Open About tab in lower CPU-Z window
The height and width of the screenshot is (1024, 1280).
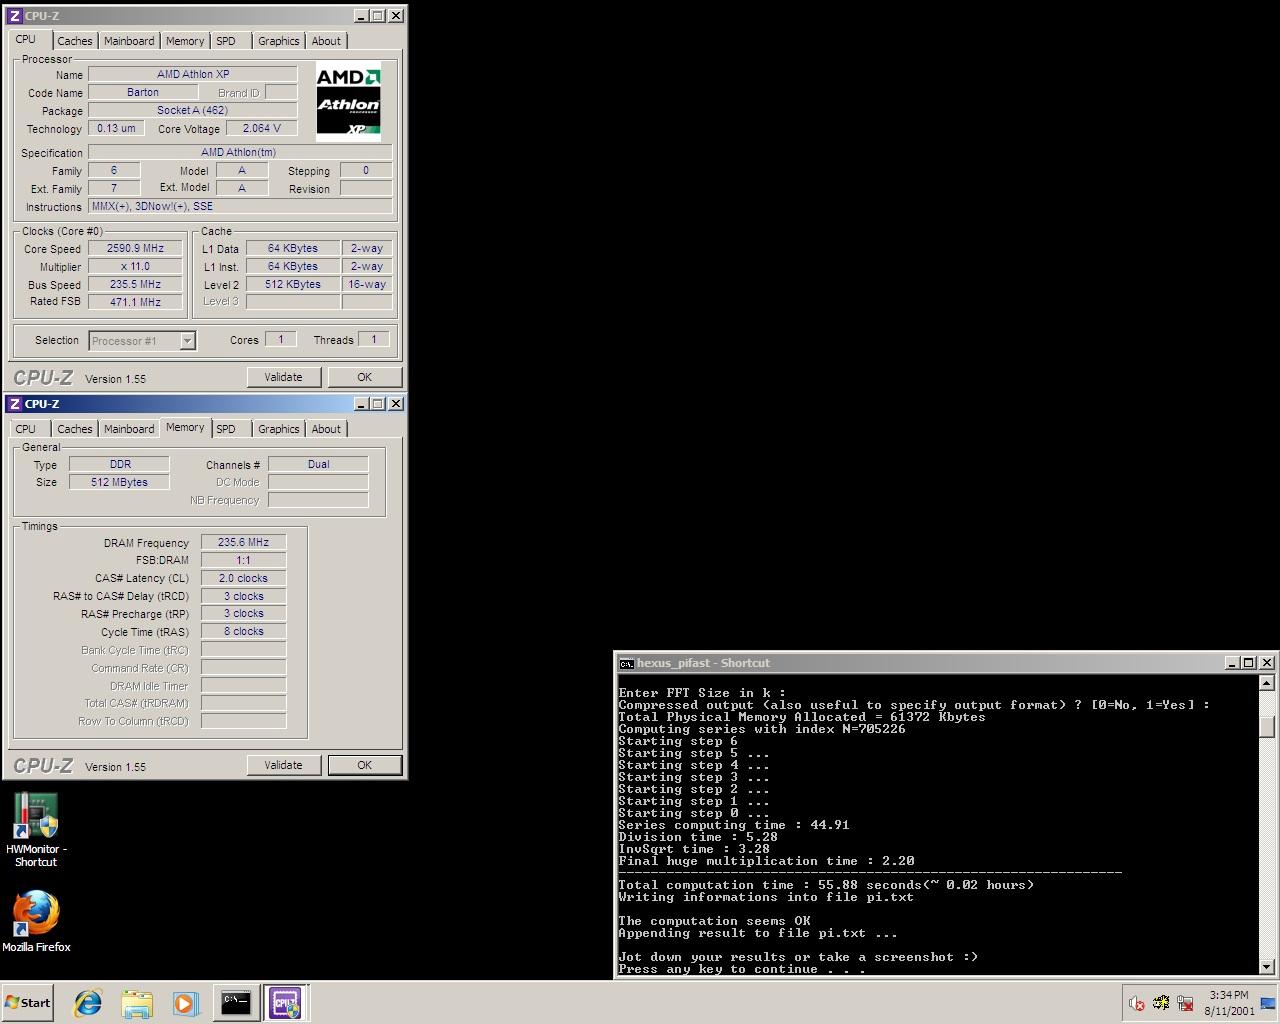[326, 429]
